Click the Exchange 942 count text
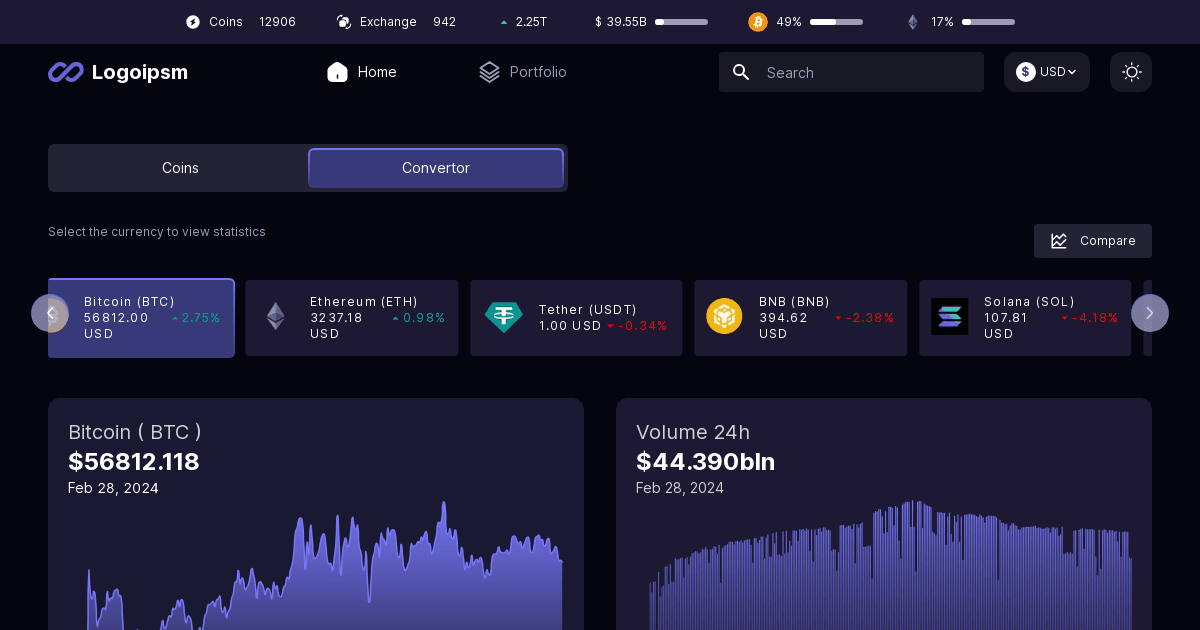The image size is (1200, 630). tap(408, 22)
